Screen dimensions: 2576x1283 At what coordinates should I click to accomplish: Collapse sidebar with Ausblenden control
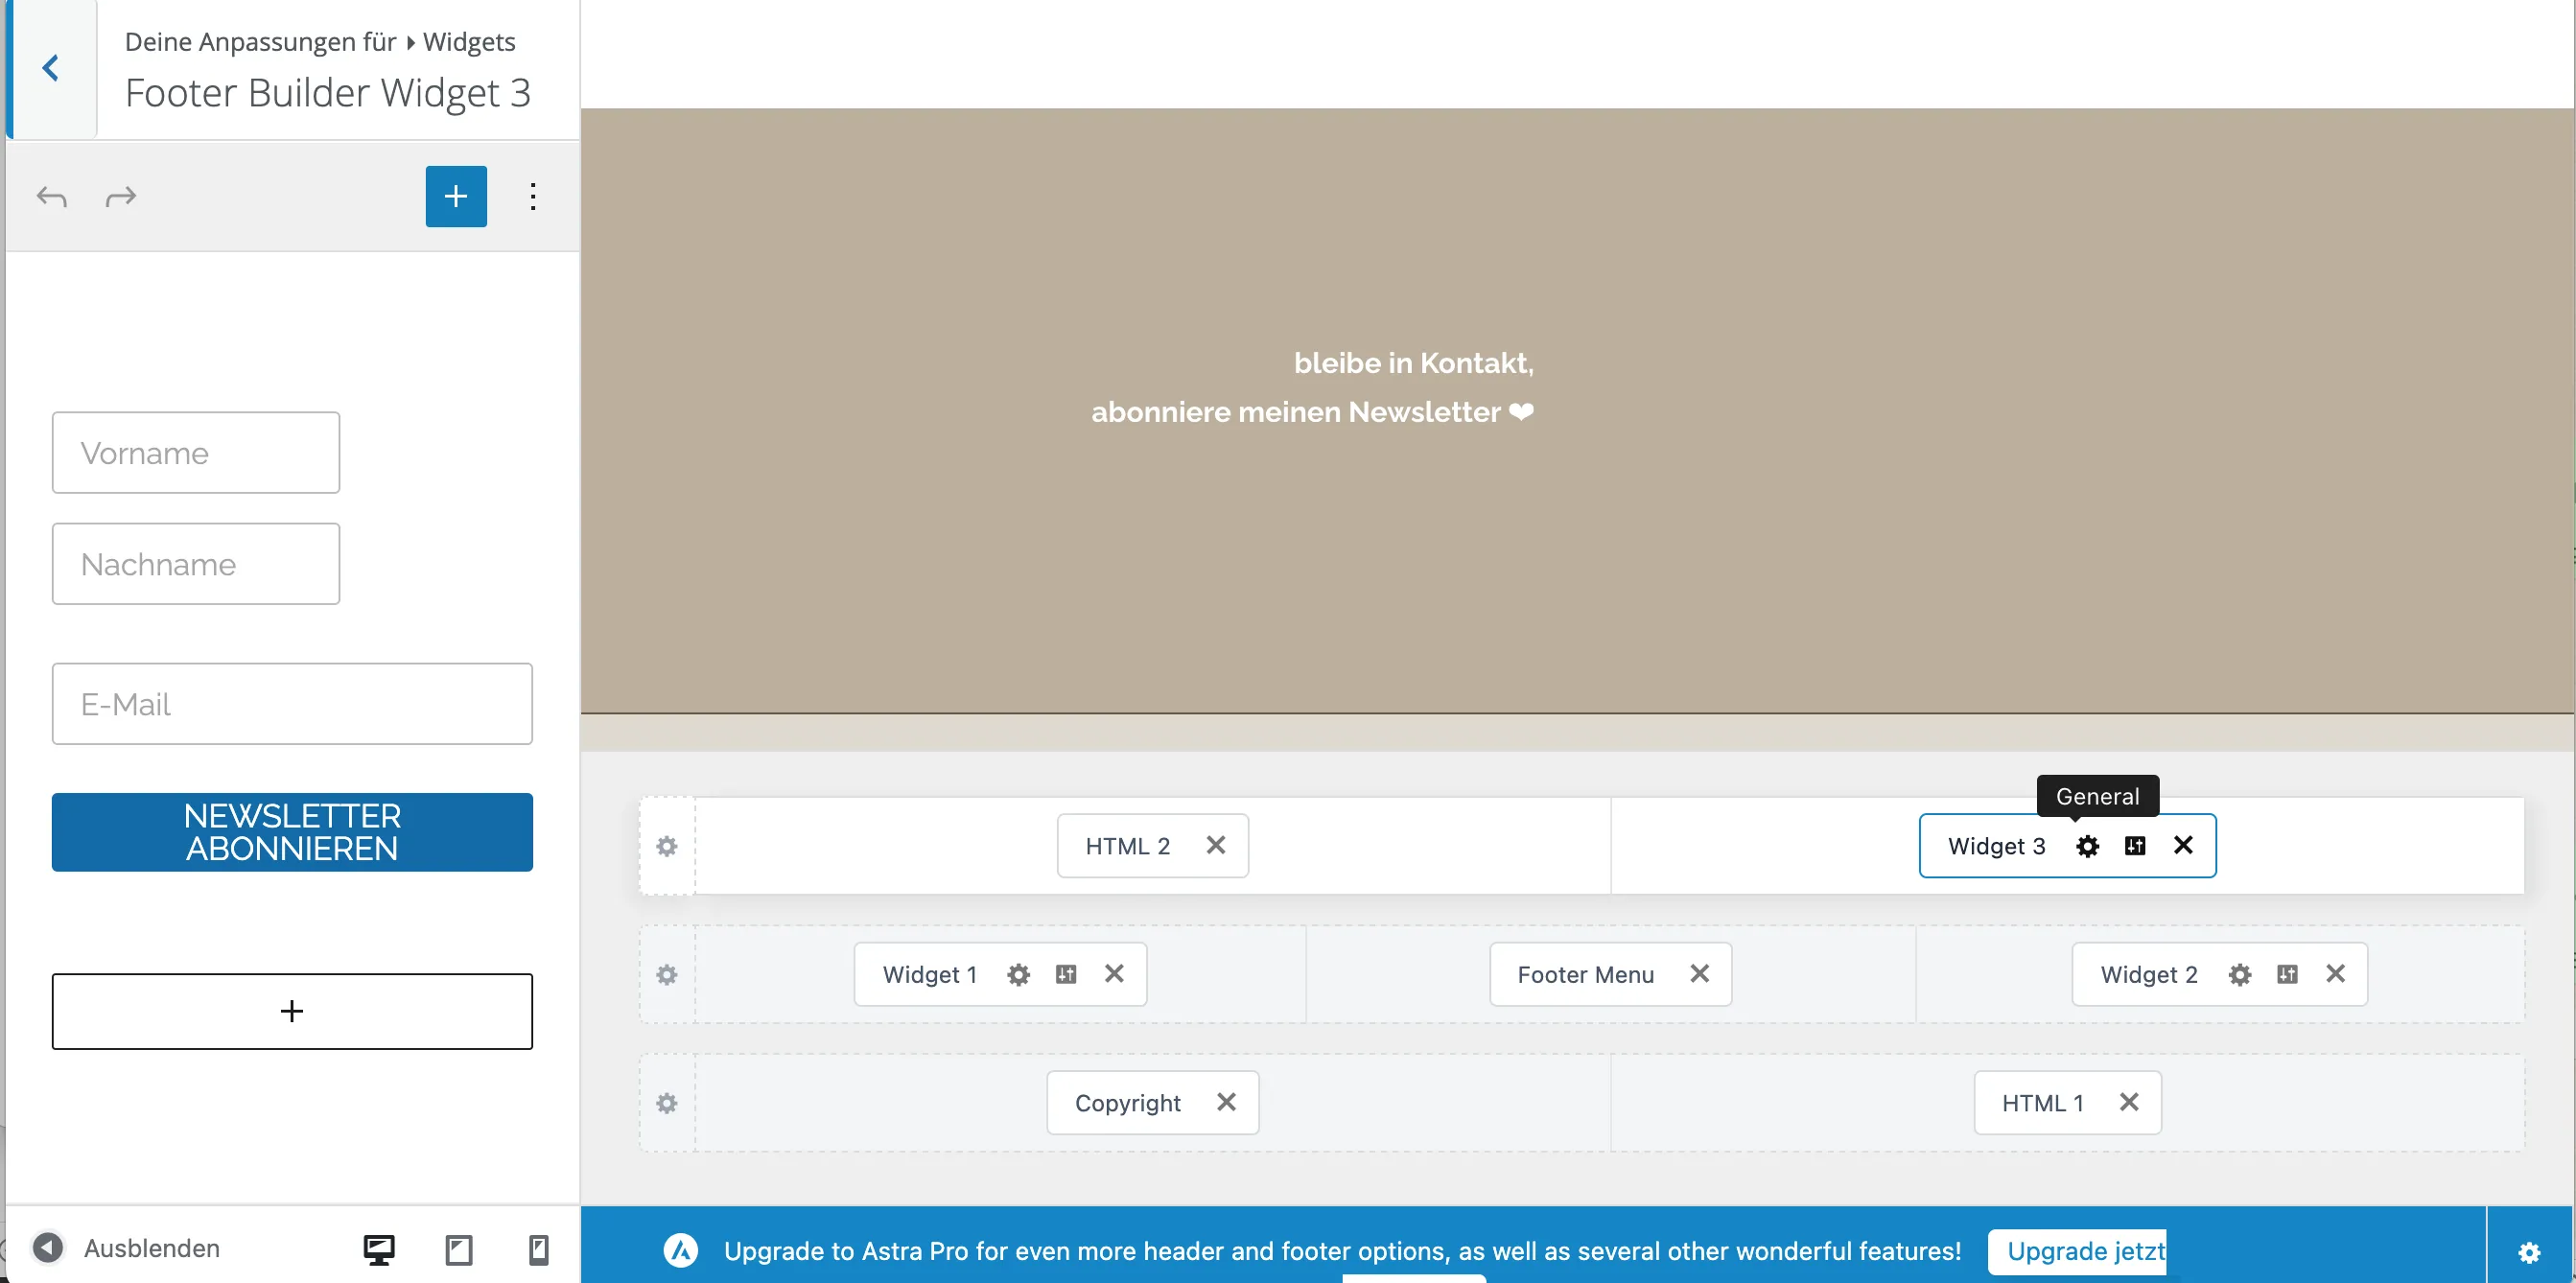click(x=127, y=1248)
